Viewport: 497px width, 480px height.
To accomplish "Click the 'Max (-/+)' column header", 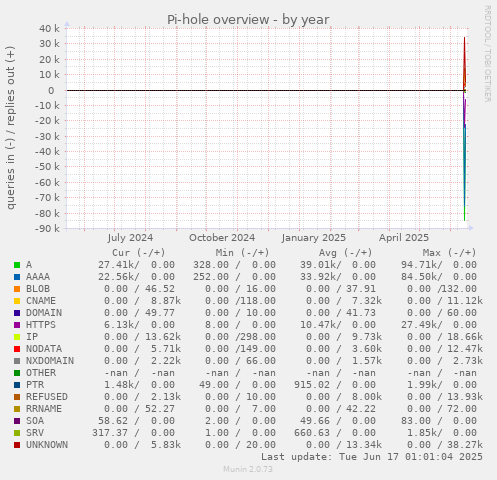I will [449, 253].
